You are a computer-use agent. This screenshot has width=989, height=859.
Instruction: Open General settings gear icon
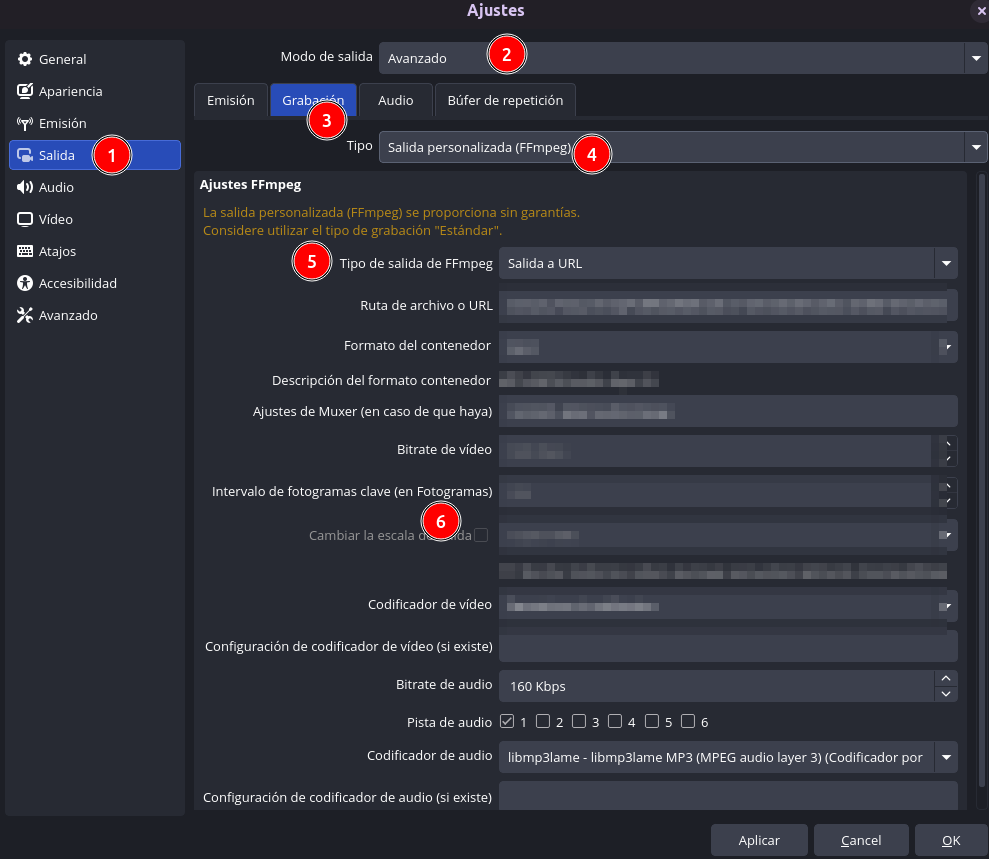tap(25, 59)
